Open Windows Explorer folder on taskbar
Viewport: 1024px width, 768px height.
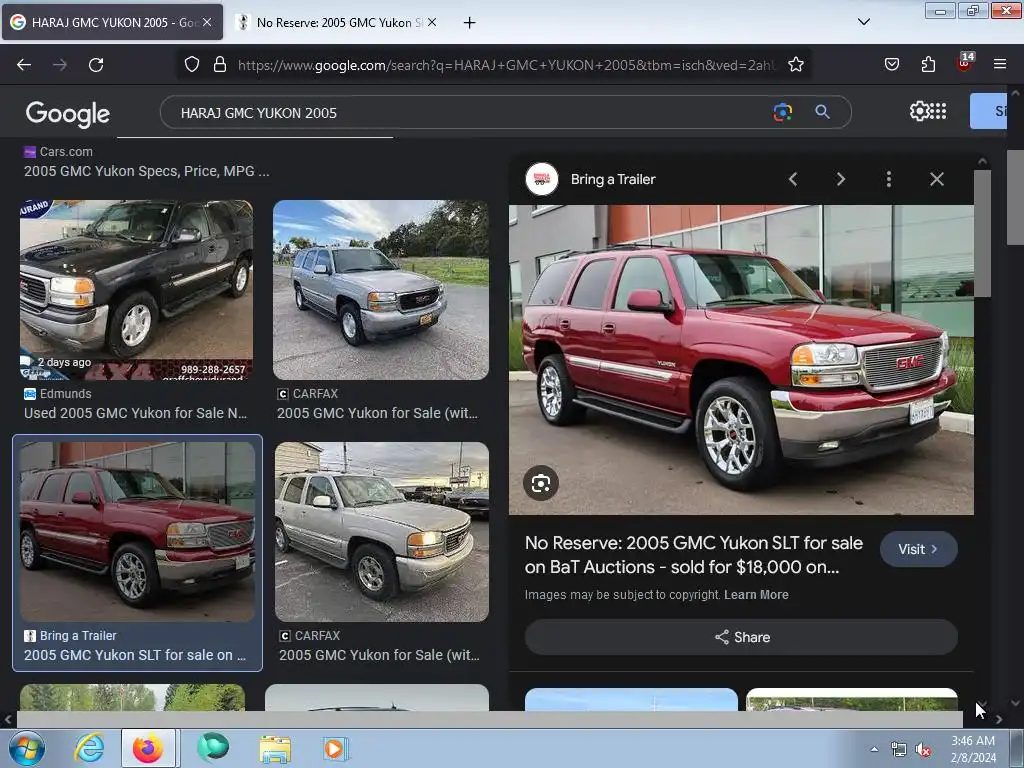tap(275, 749)
